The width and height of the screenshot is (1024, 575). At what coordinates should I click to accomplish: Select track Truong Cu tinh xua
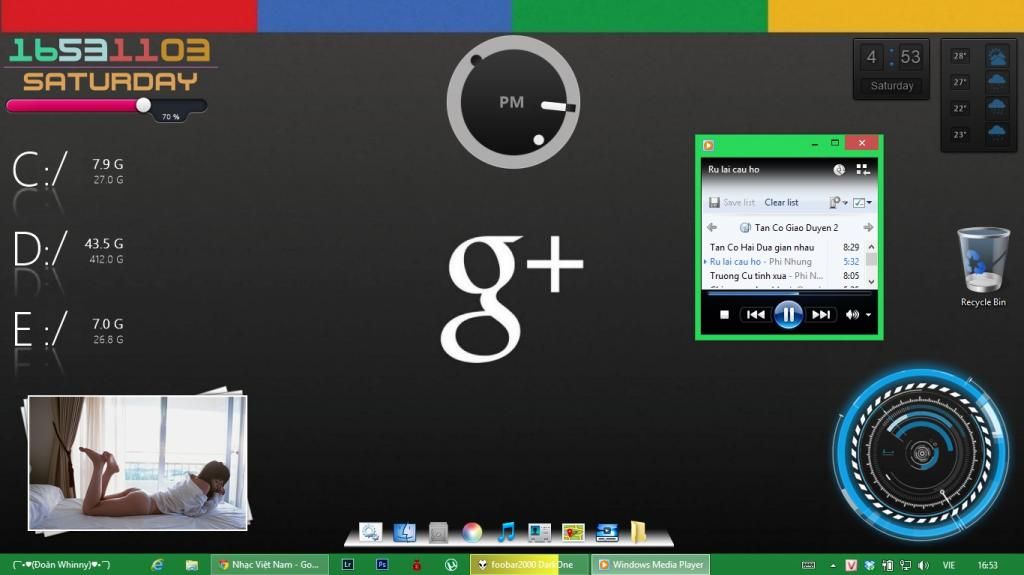pos(784,276)
